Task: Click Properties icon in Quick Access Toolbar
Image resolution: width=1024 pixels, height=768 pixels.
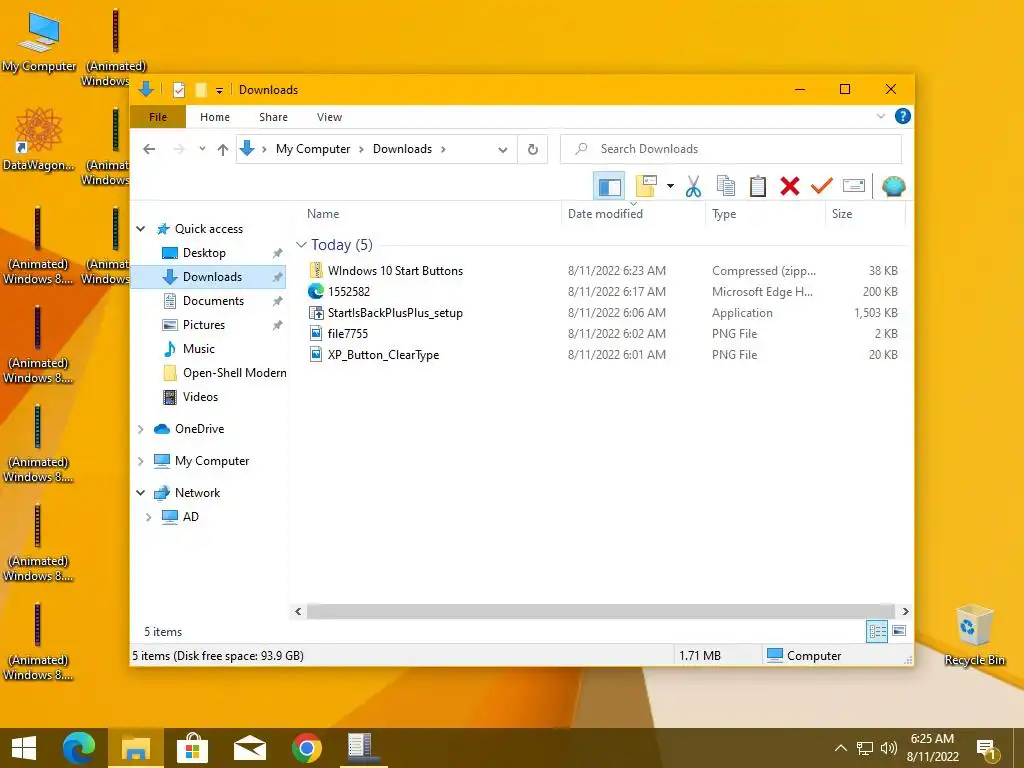Action: [179, 90]
